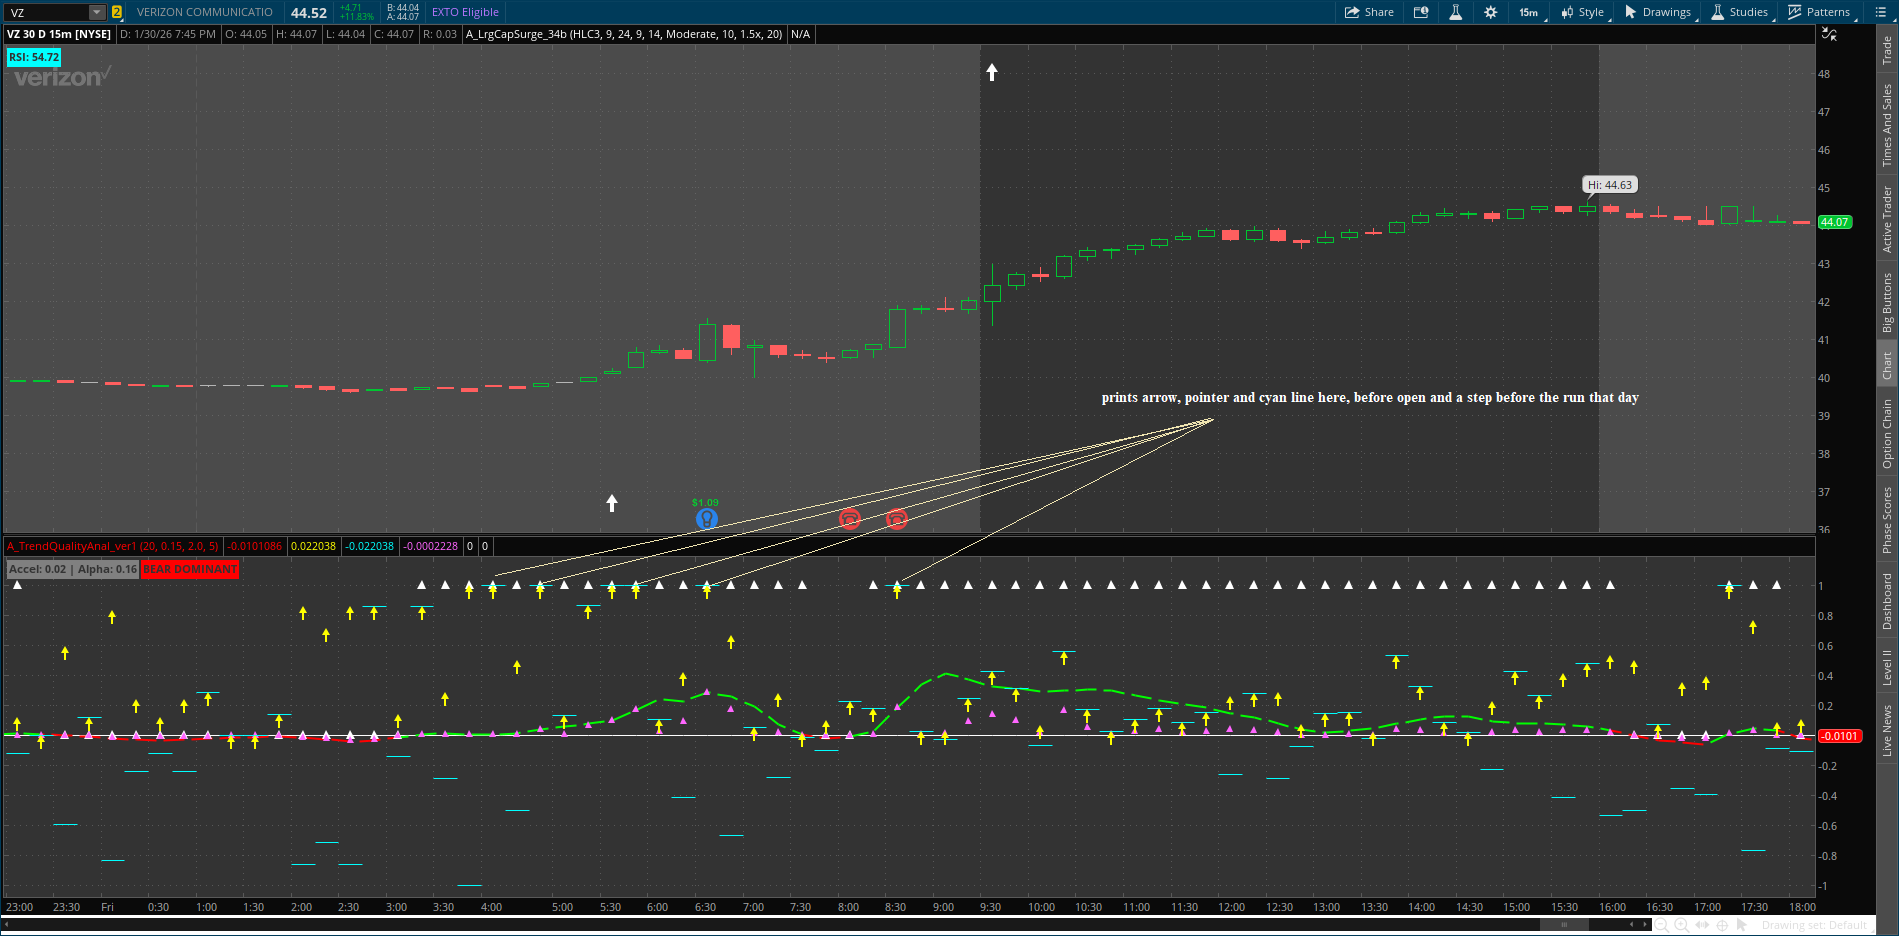Open the Patterns button
1899x936 pixels.
(x=1819, y=12)
